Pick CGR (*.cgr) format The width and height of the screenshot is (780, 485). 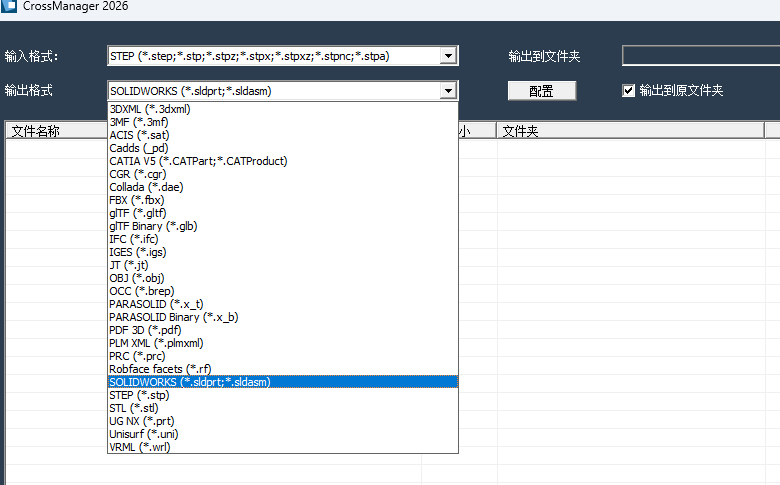[x=283, y=174]
